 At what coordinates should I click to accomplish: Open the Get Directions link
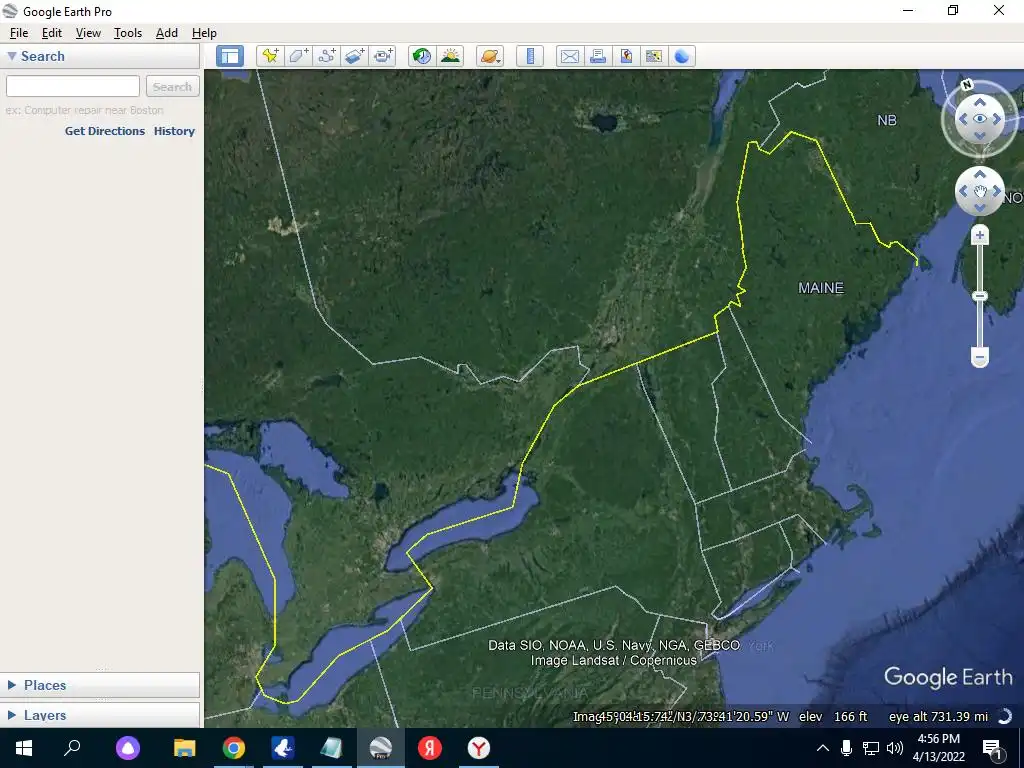[104, 131]
